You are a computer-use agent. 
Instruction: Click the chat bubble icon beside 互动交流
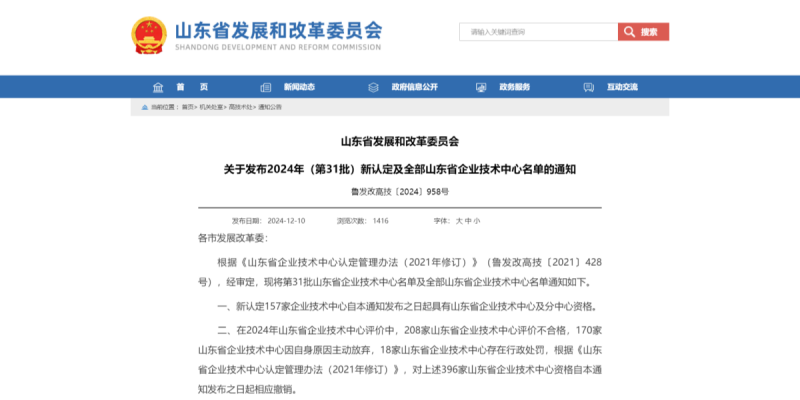(x=589, y=88)
